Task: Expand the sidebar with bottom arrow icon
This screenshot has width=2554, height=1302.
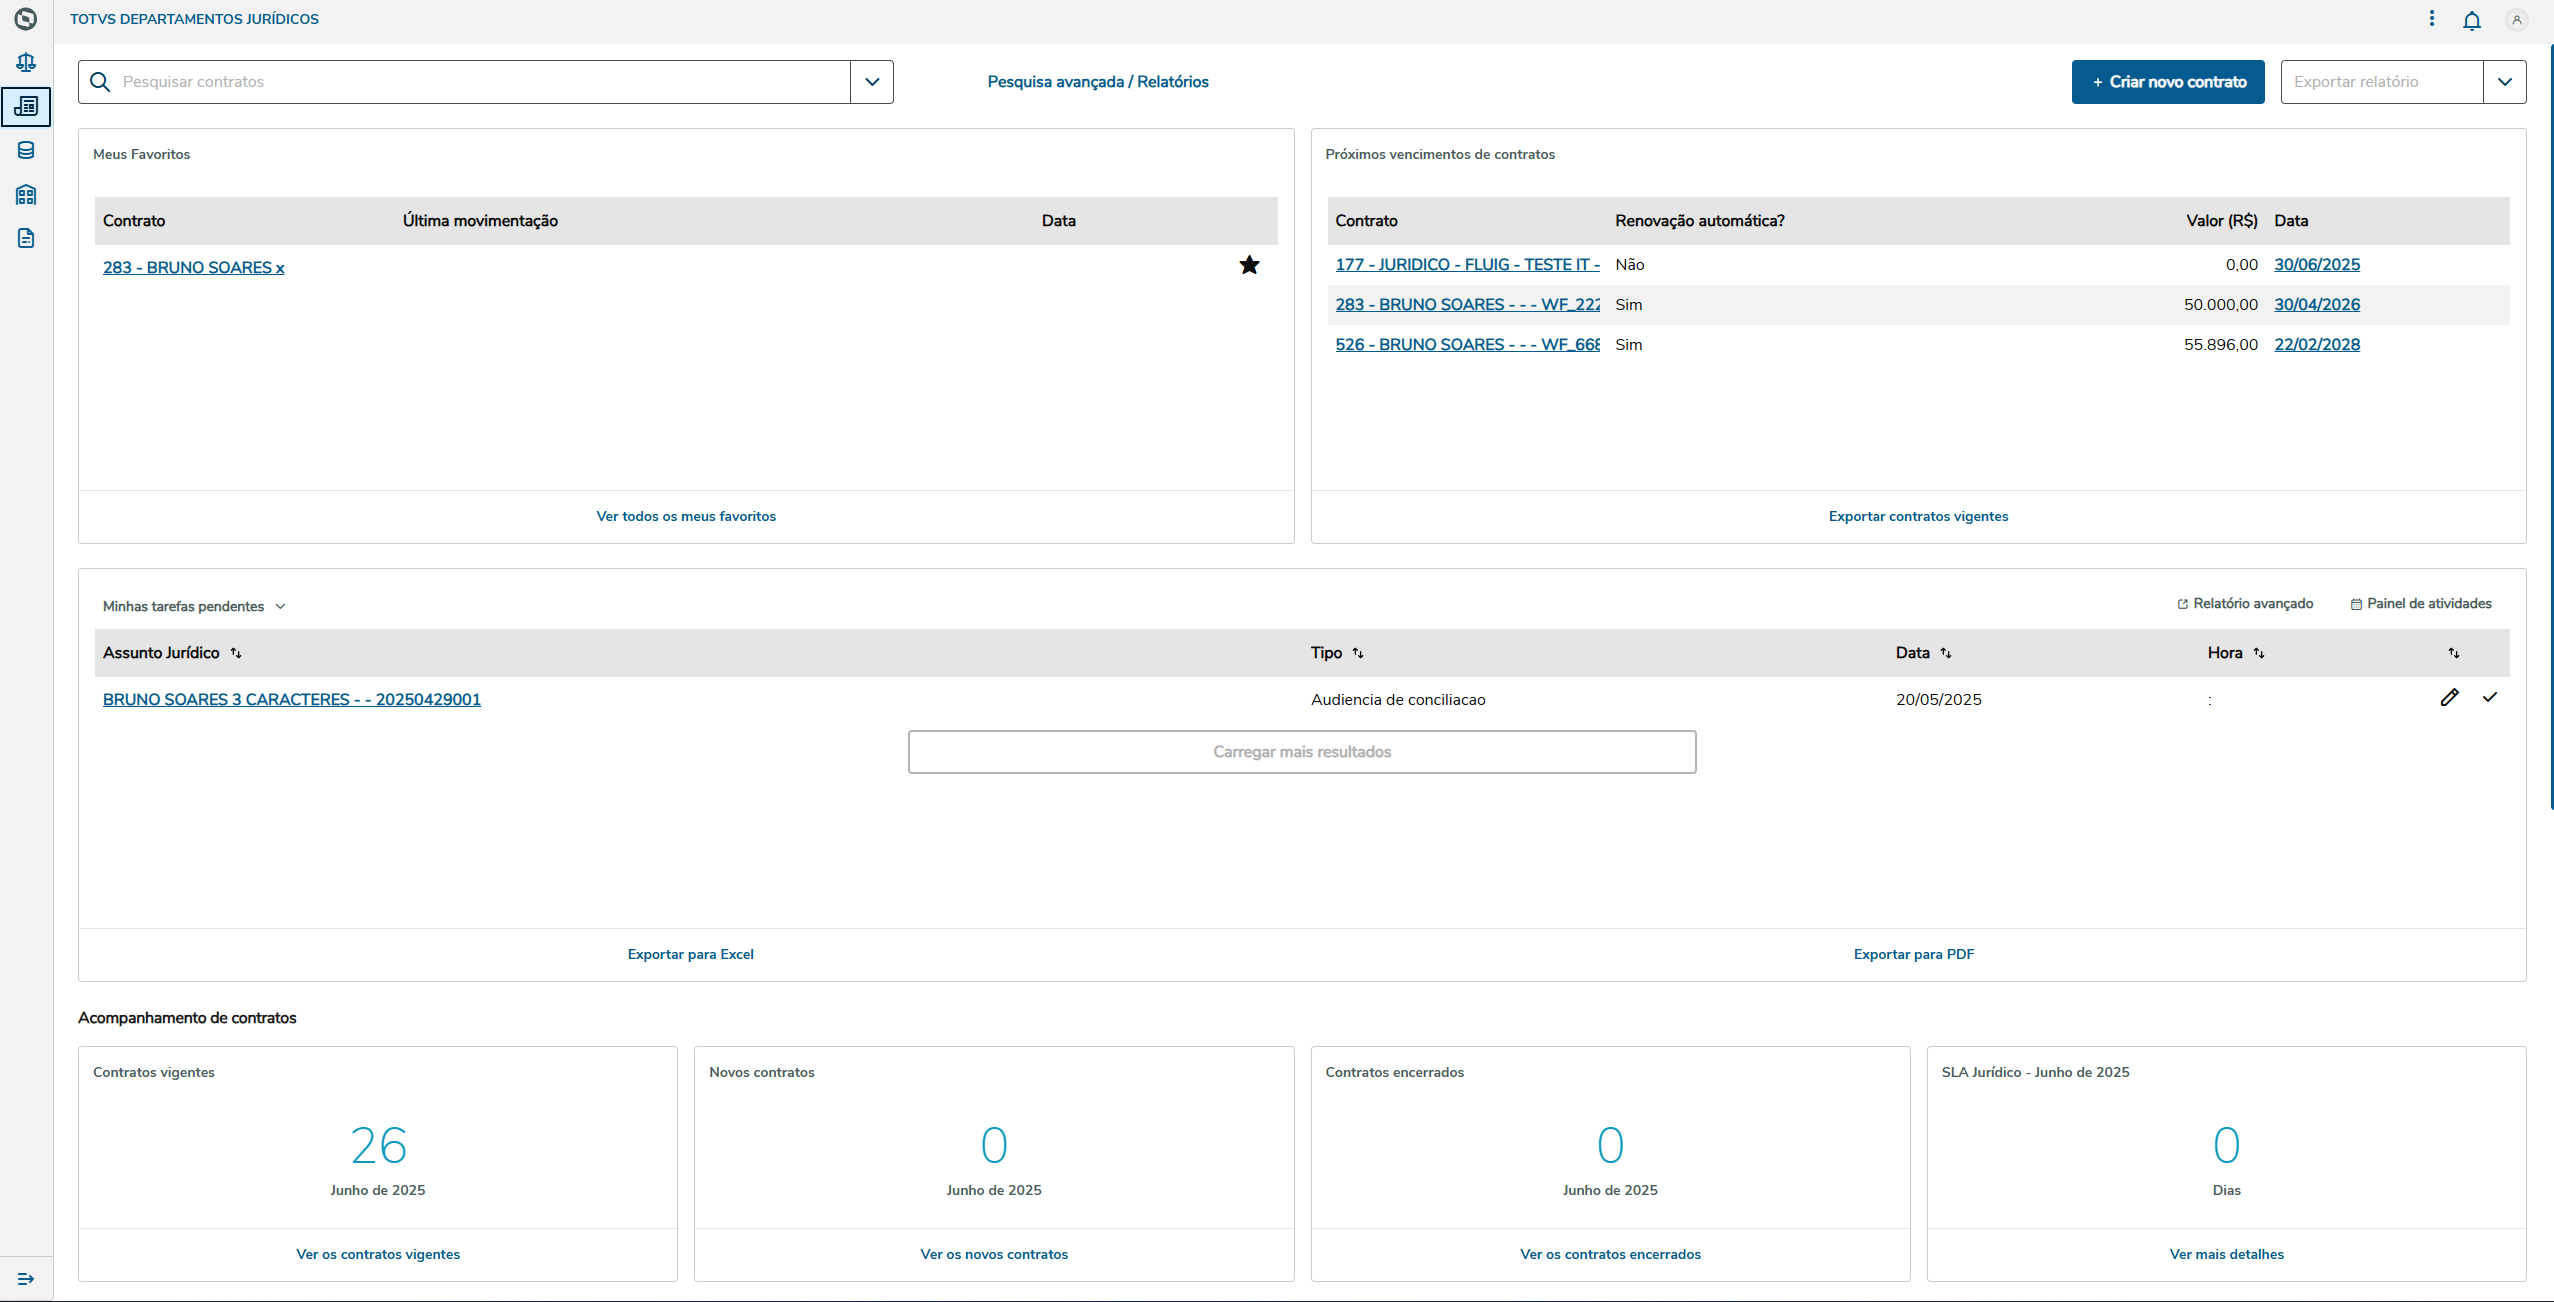Action: click(26, 1279)
